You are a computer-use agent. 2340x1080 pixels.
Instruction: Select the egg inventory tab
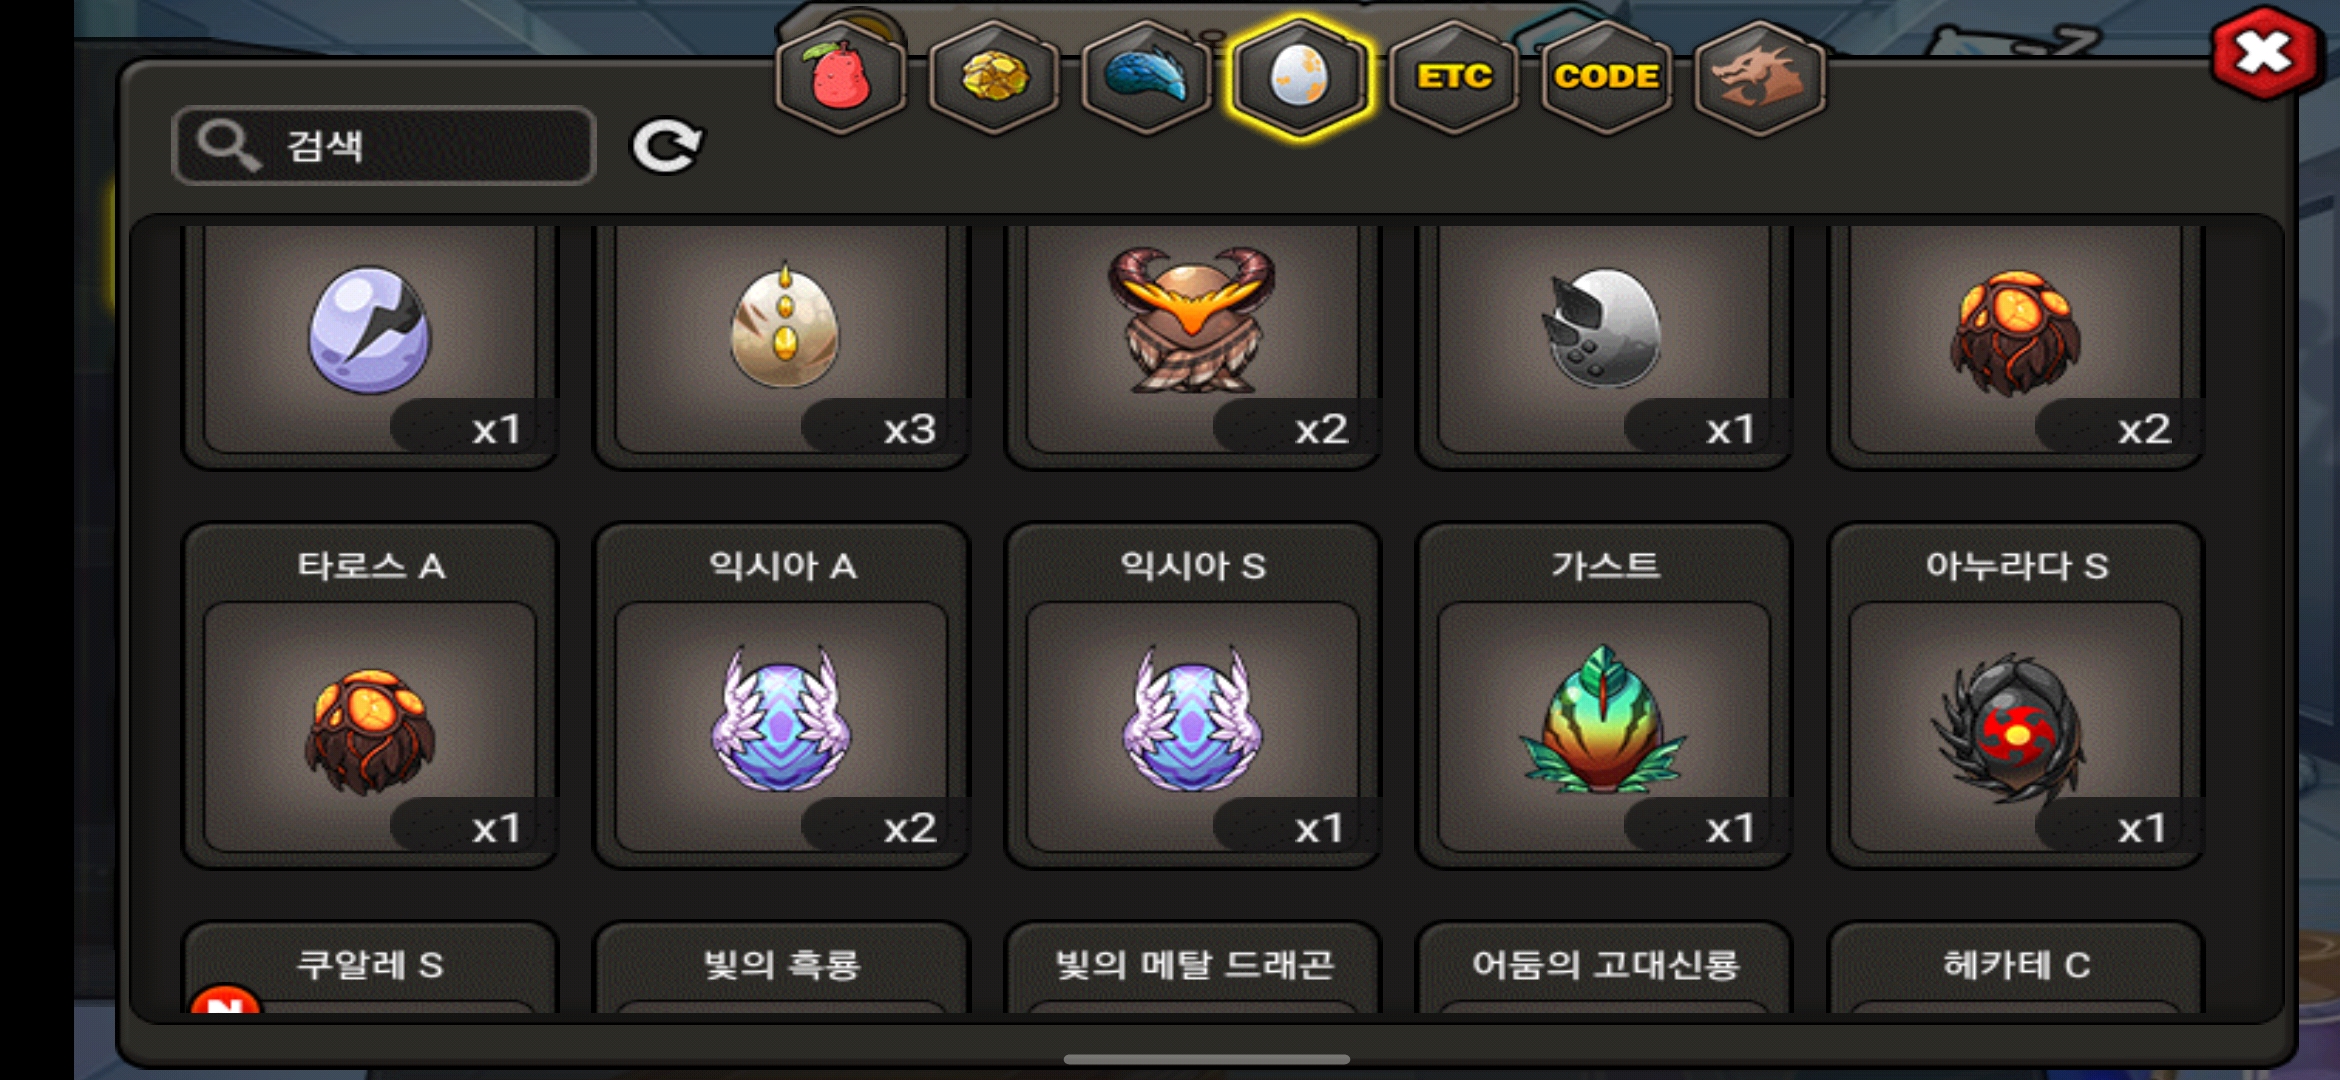point(1299,78)
